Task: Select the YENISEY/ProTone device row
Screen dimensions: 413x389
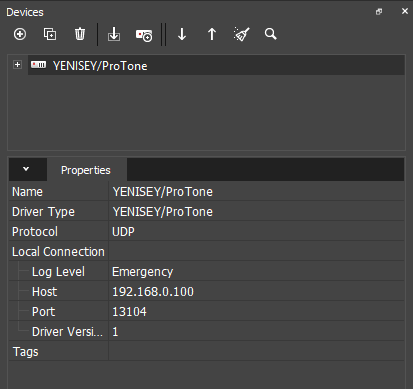Action: (x=216, y=65)
